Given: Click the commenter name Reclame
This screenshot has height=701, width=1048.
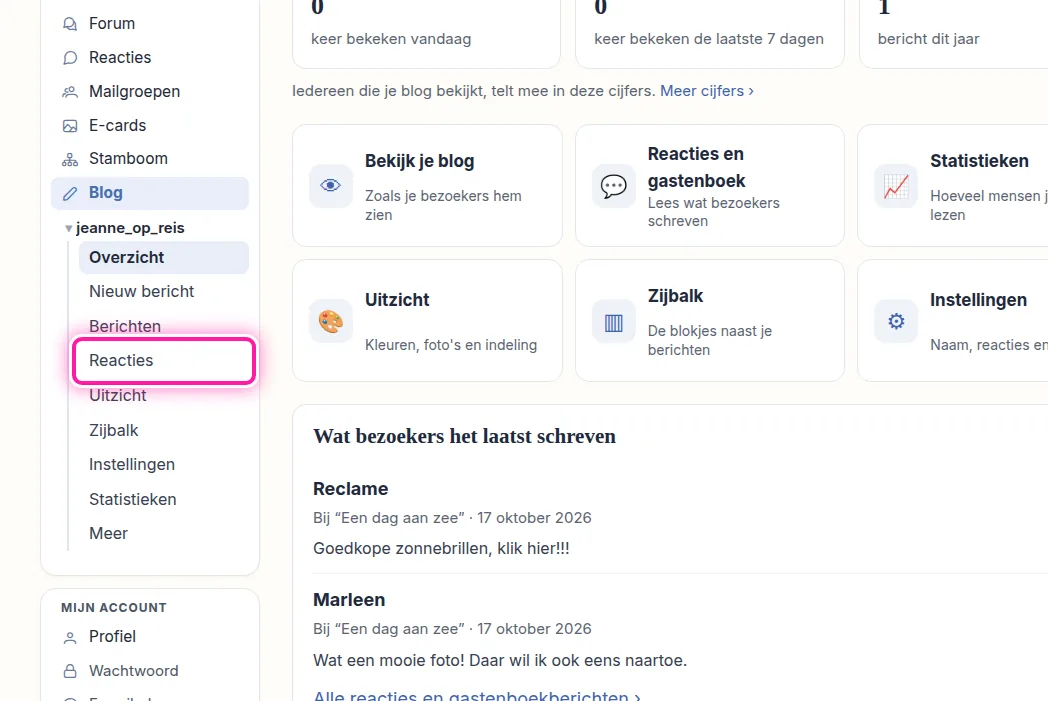Looking at the screenshot, I should point(351,489).
